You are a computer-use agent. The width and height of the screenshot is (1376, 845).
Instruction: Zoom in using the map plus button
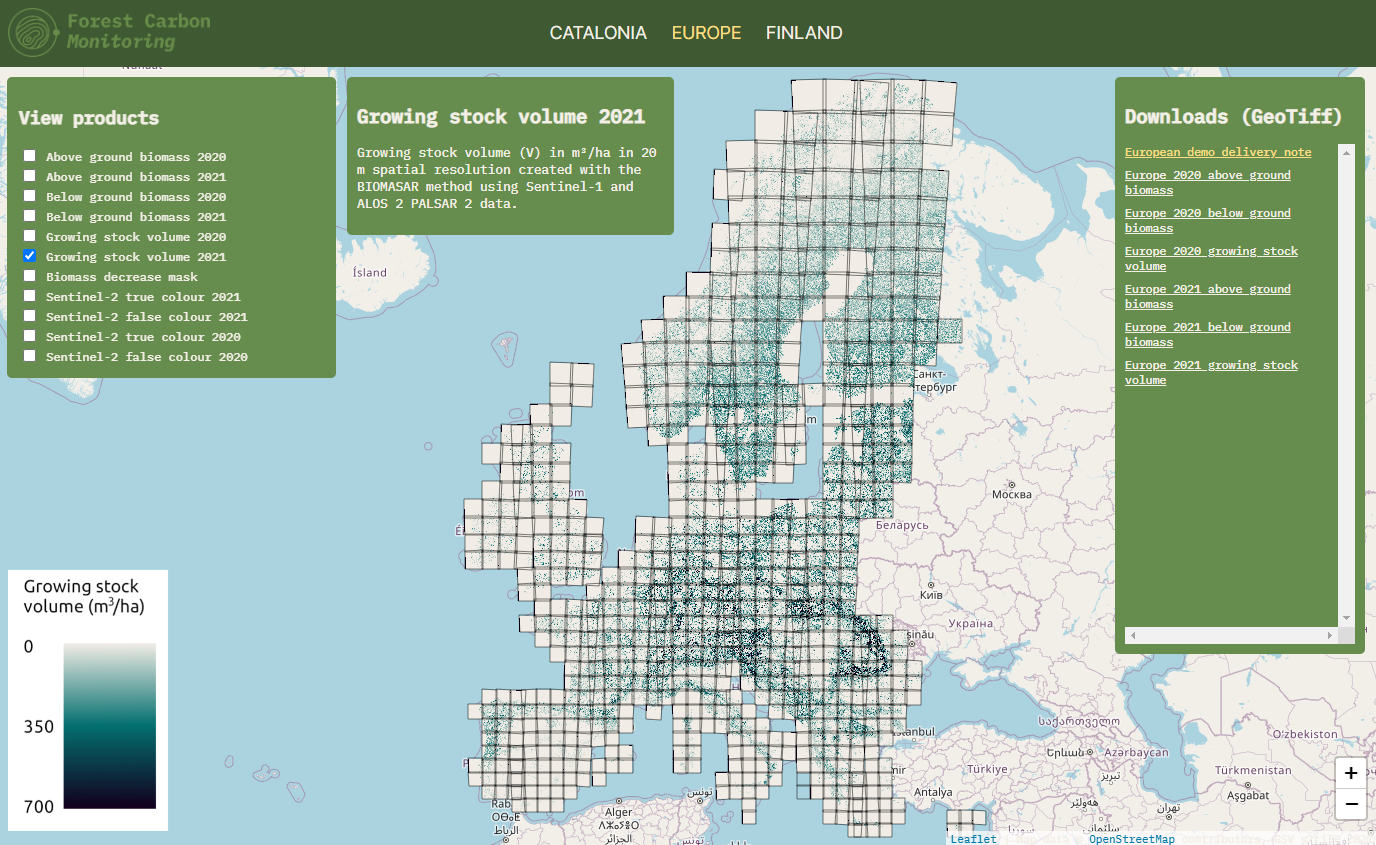coord(1350,773)
